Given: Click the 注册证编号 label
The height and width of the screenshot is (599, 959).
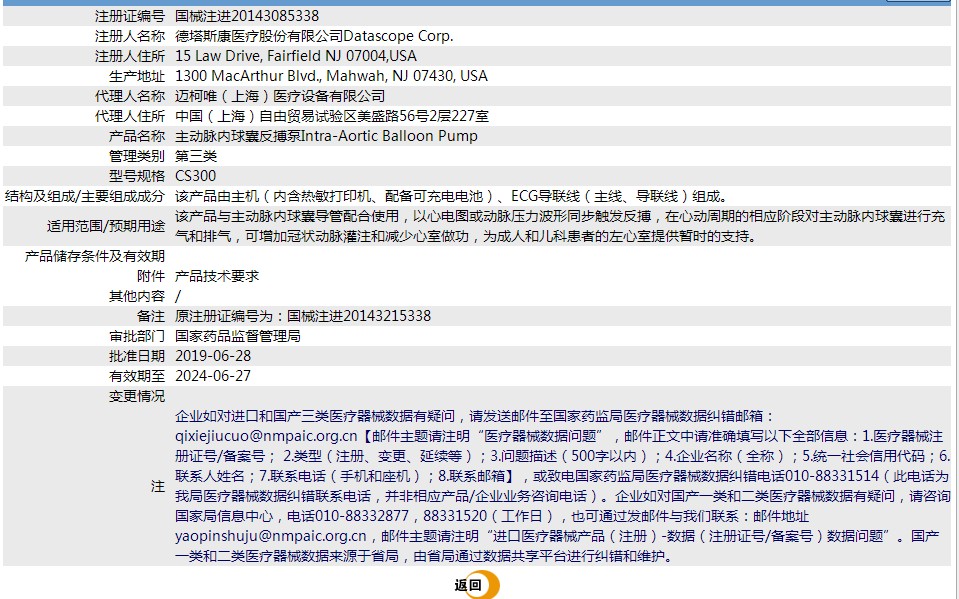Looking at the screenshot, I should tap(130, 16).
